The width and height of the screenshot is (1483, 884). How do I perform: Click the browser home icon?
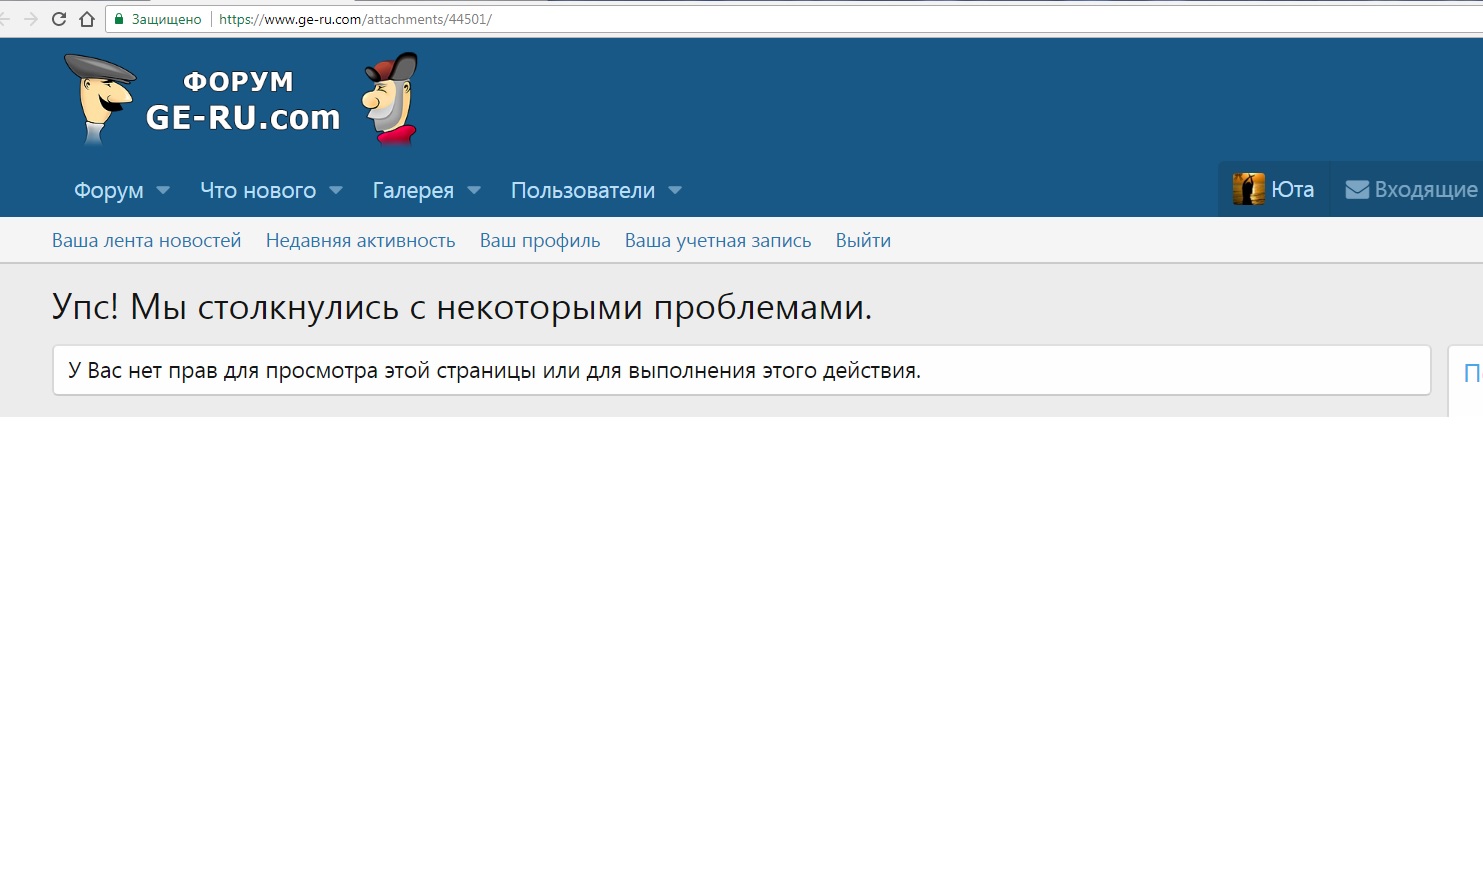(87, 19)
